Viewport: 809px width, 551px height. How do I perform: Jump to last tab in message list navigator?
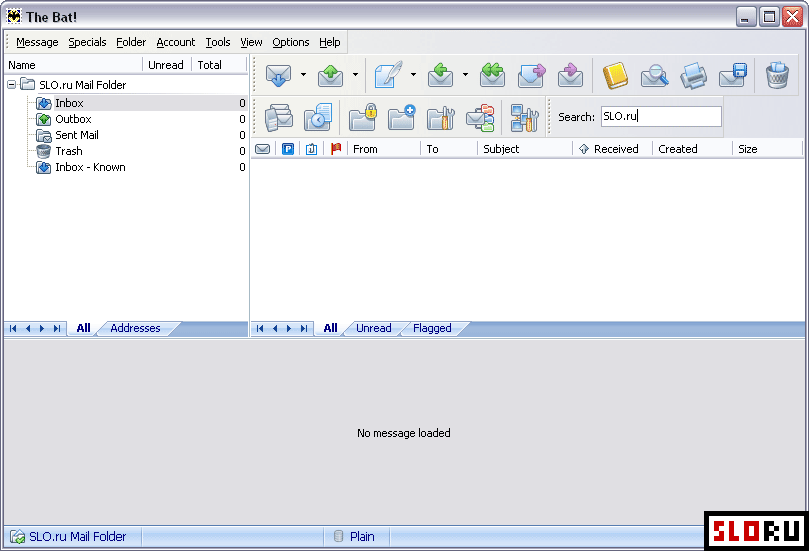click(x=304, y=329)
